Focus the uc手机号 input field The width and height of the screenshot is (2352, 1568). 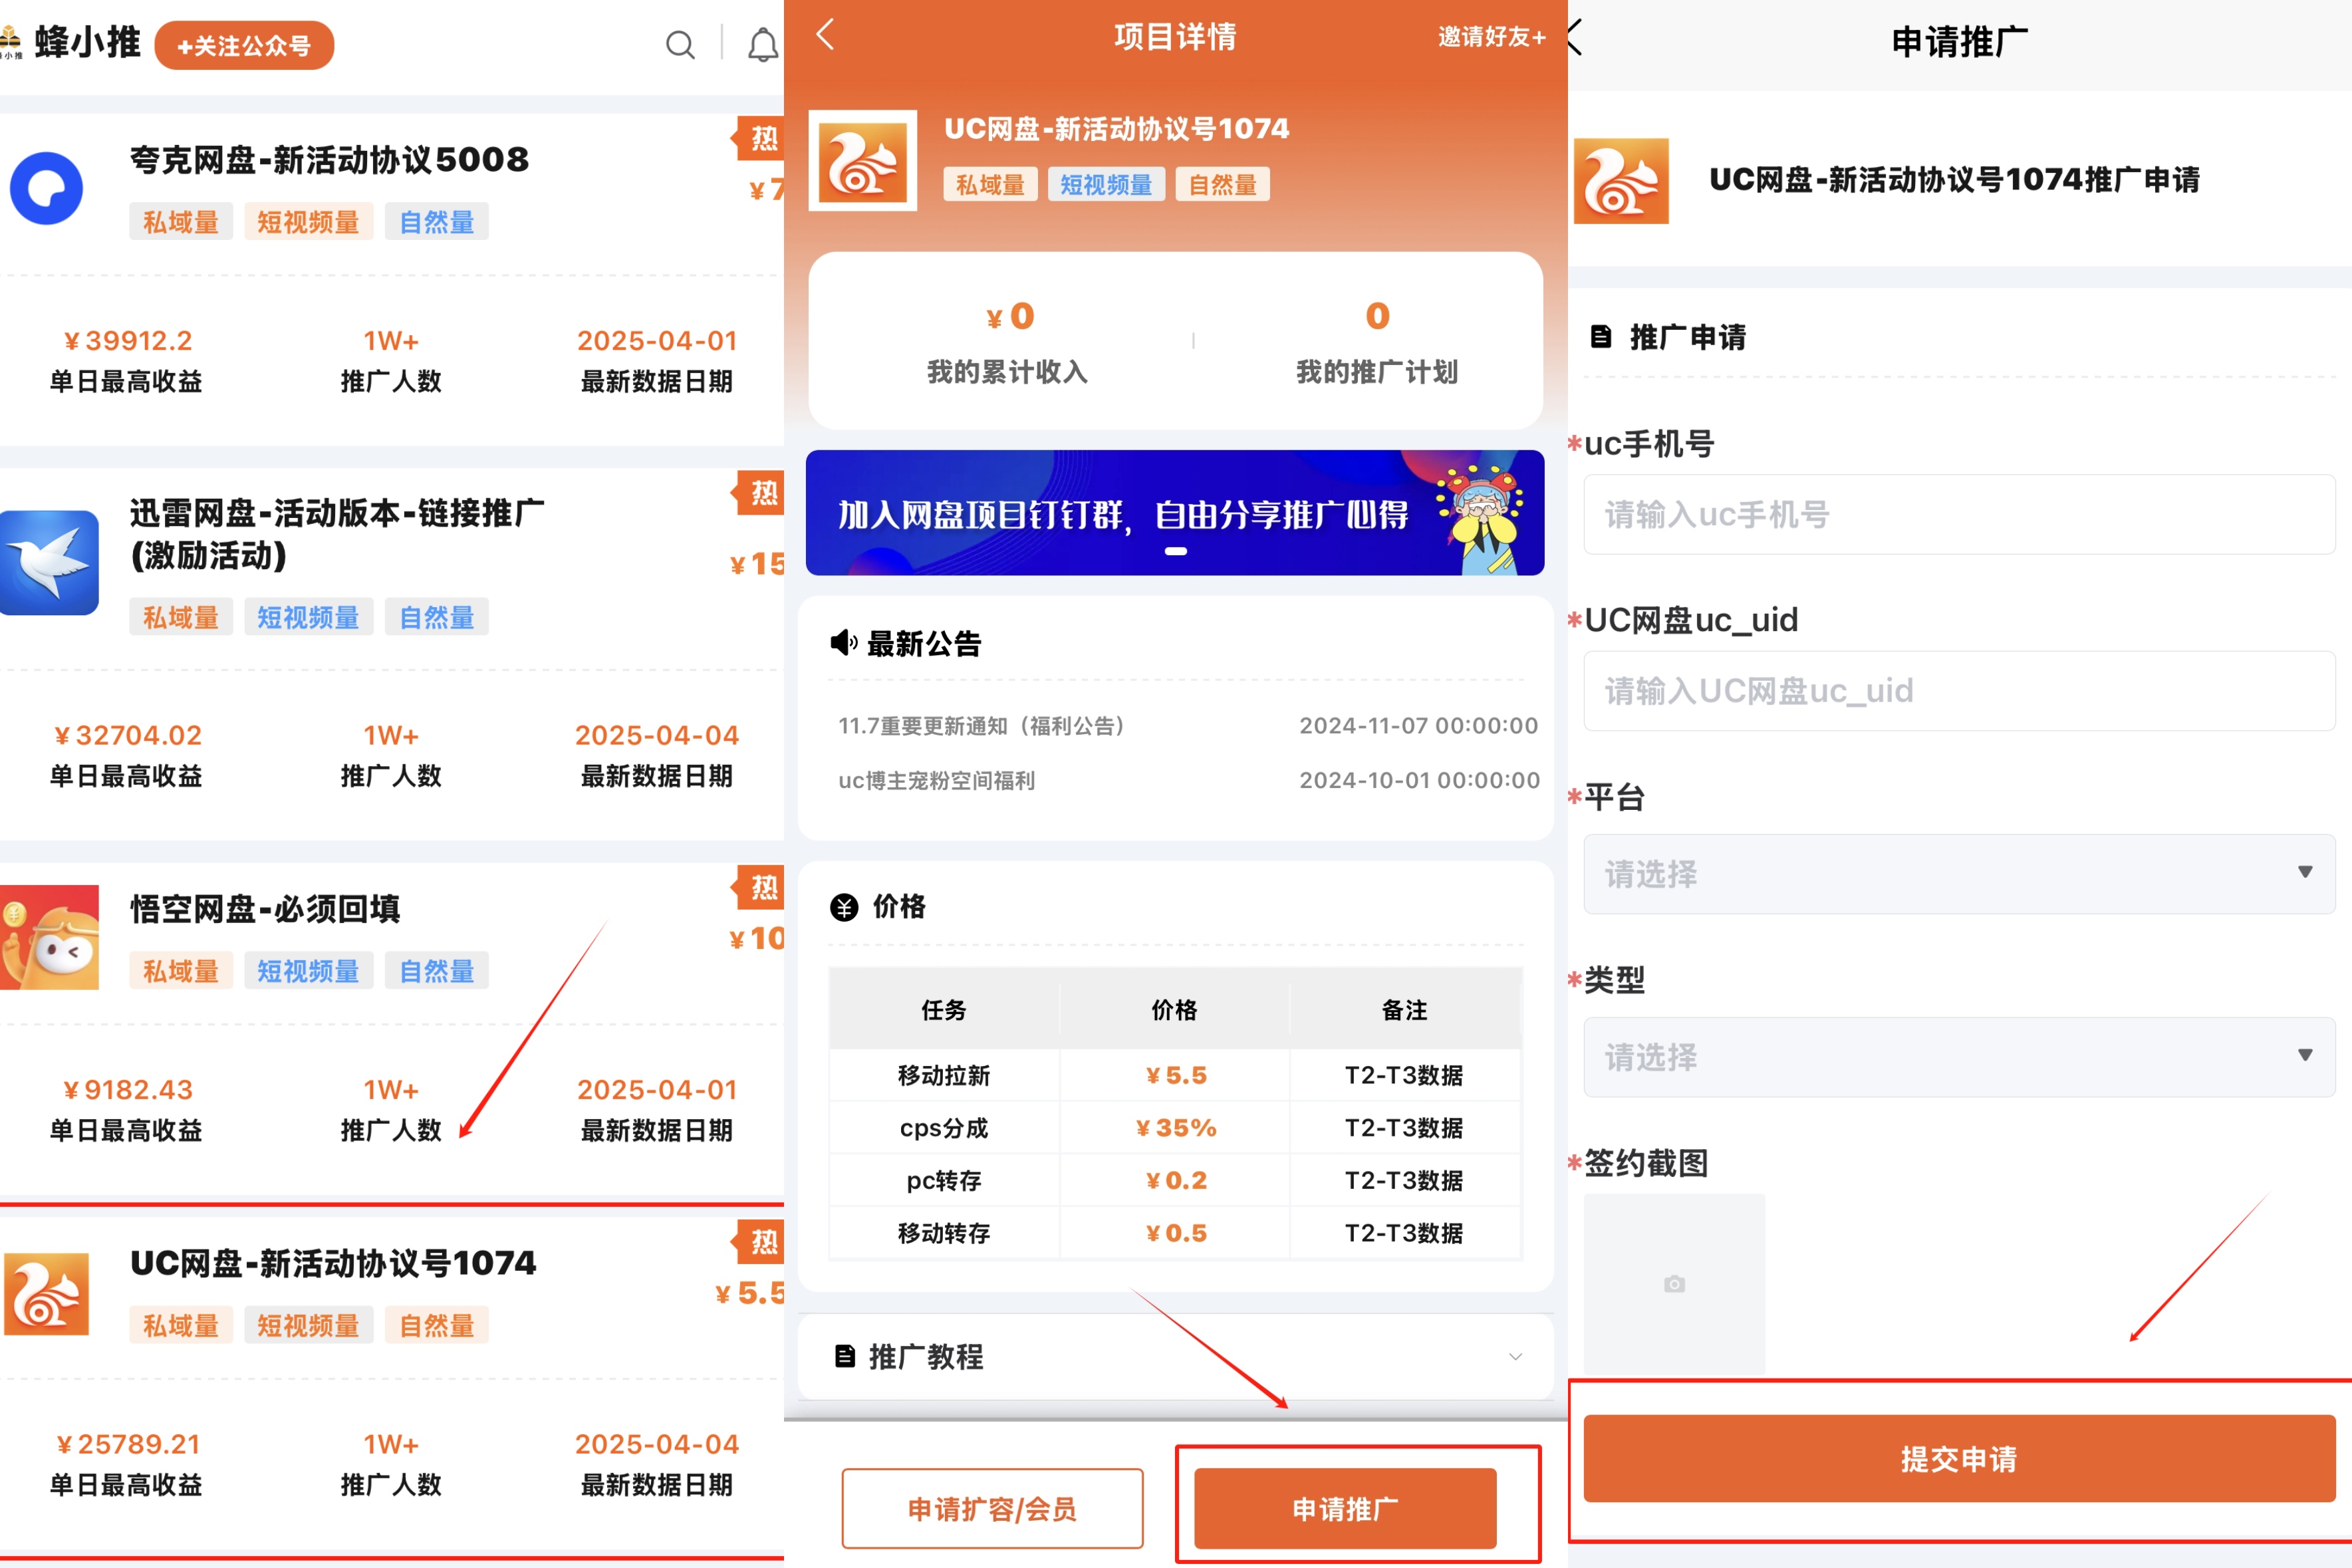tap(1959, 514)
